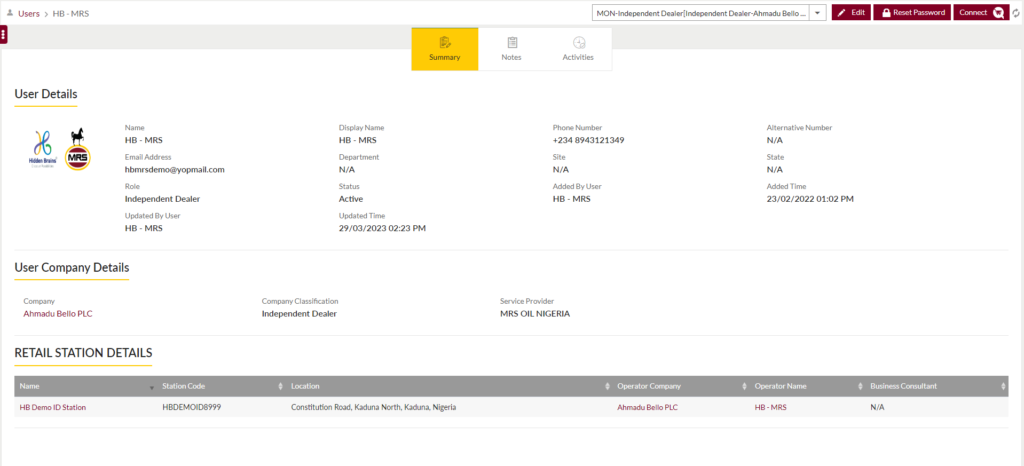The image size is (1024, 466).
Task: Sort by the Operator Company column header
Action: 680,386
